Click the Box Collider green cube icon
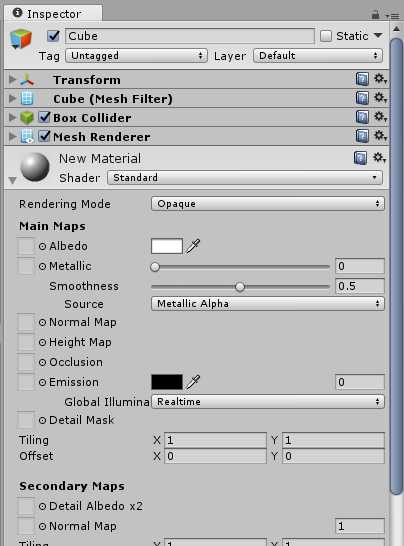404x546 pixels. (x=27, y=118)
